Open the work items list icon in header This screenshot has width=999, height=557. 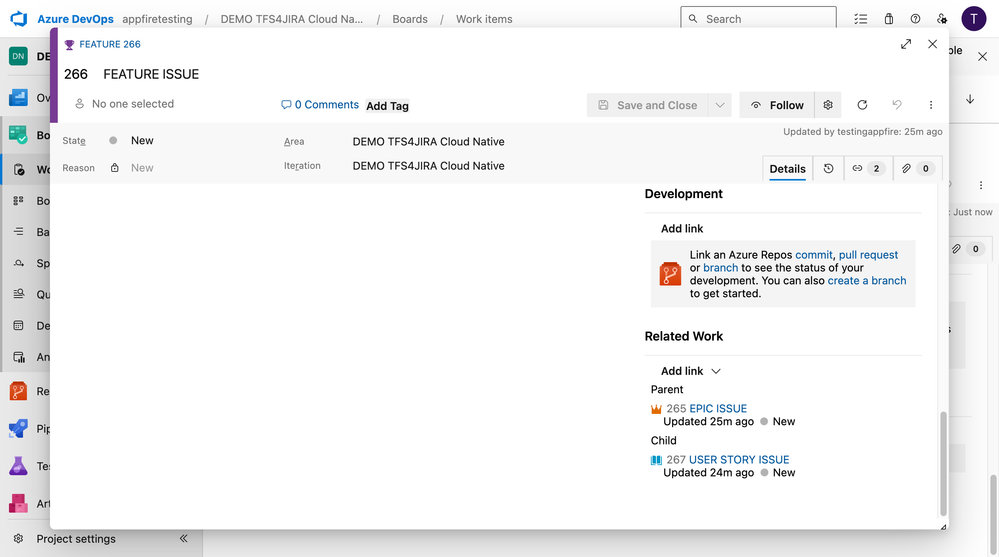pos(861,19)
